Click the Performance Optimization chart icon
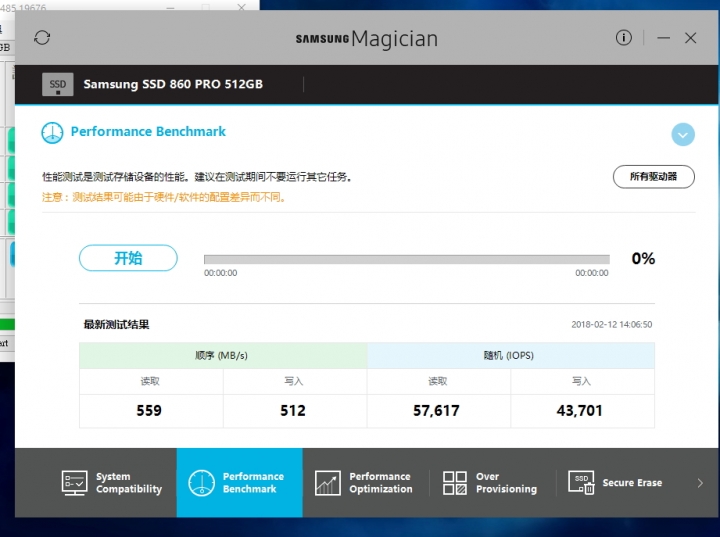The image size is (720, 537). tap(328, 483)
